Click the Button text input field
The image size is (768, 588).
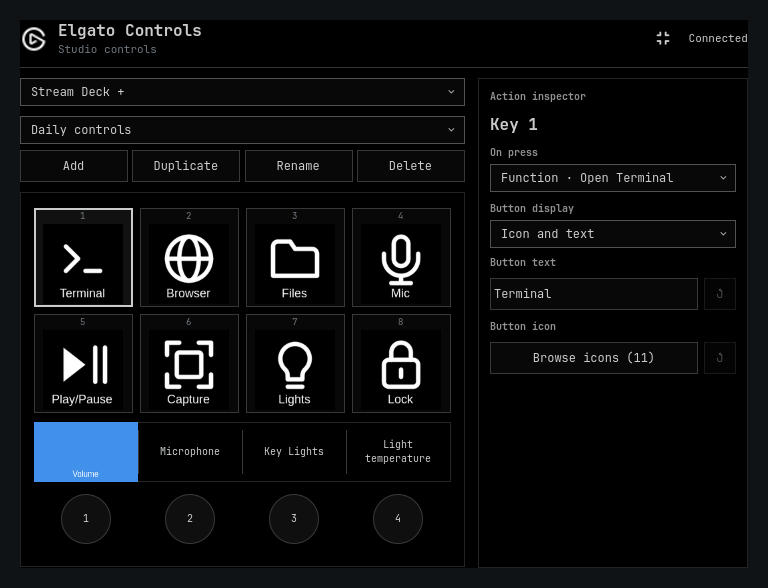594,294
